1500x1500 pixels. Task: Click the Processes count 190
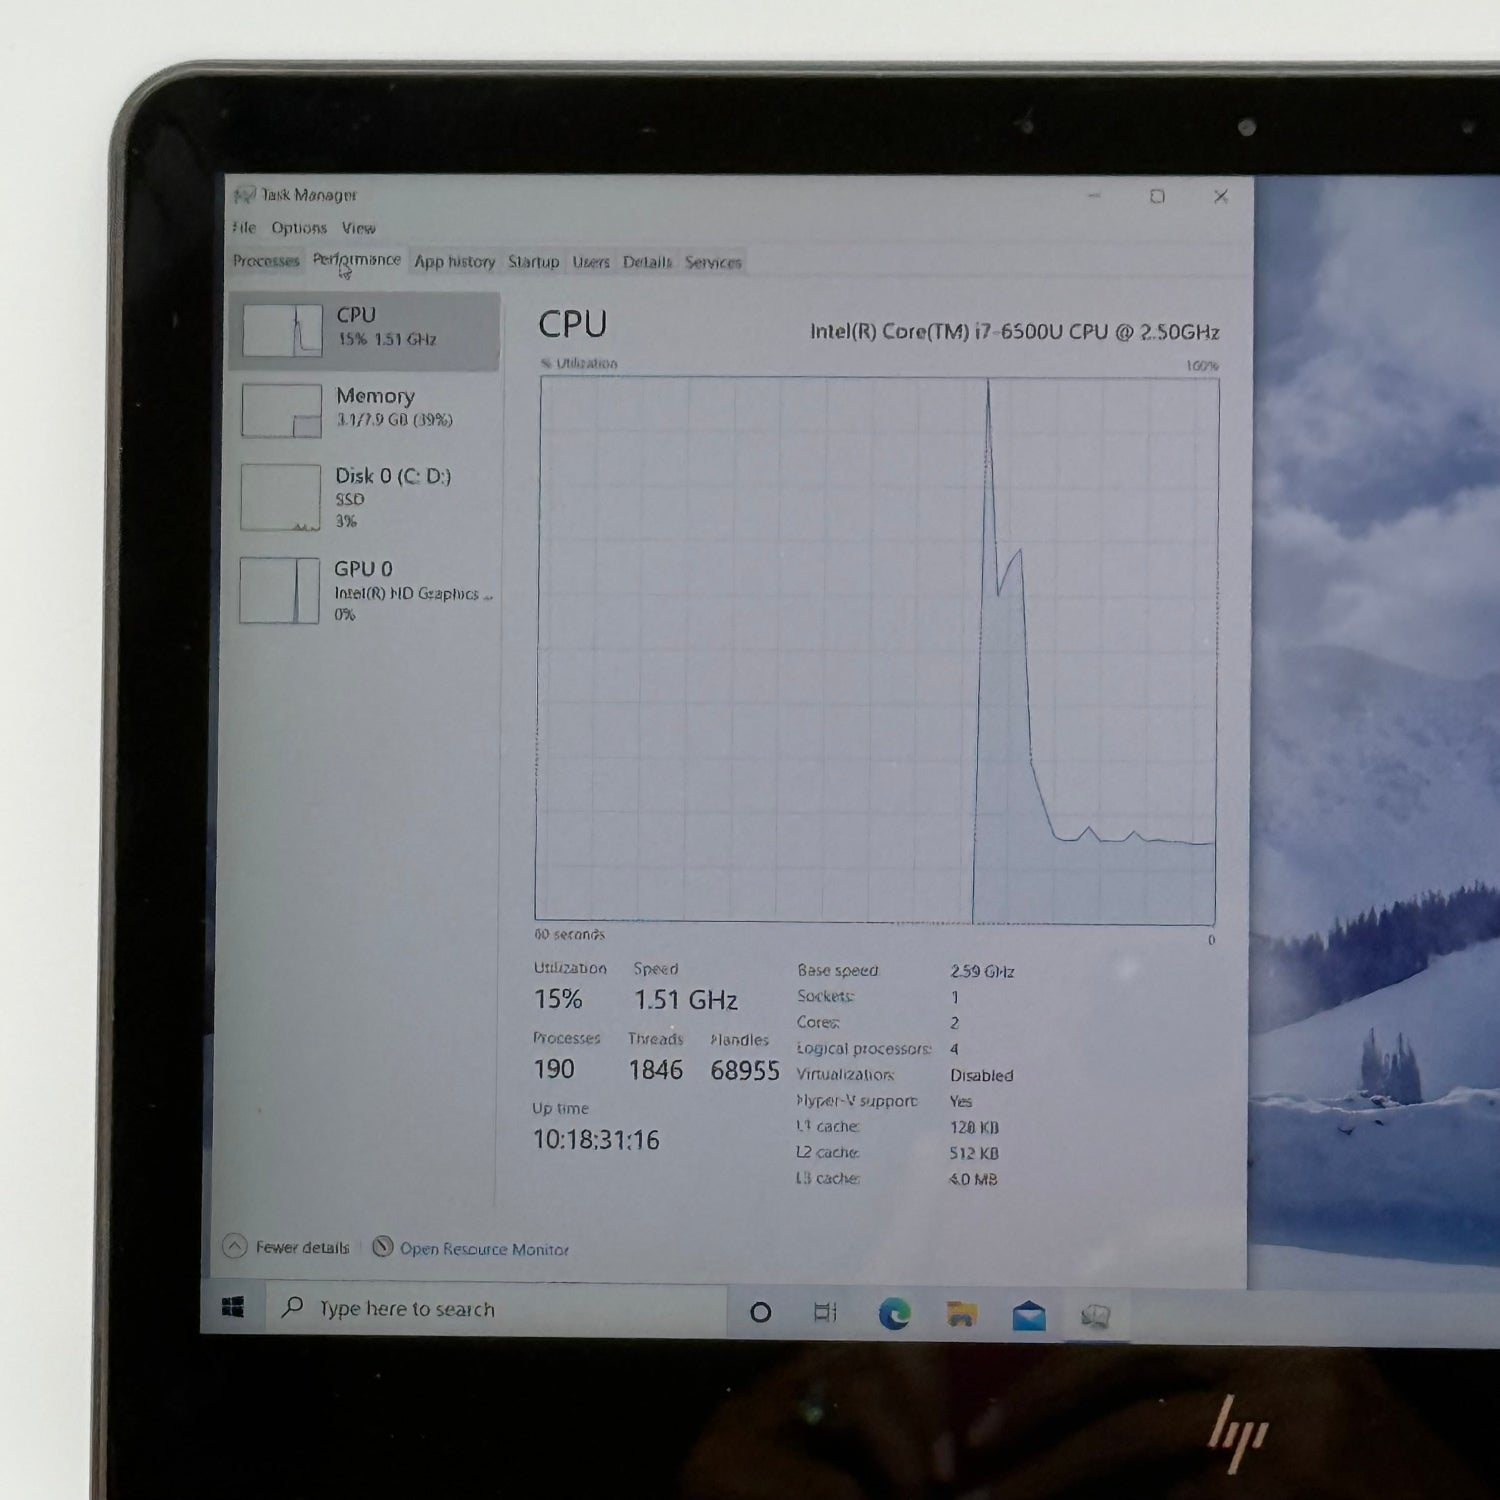click(x=554, y=1069)
